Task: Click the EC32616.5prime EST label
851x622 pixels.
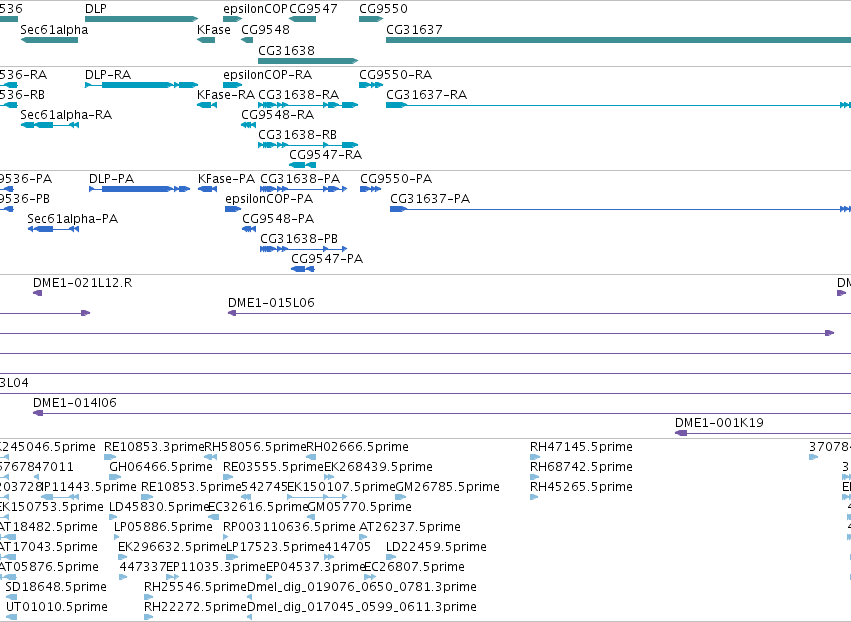Action: click(x=258, y=507)
